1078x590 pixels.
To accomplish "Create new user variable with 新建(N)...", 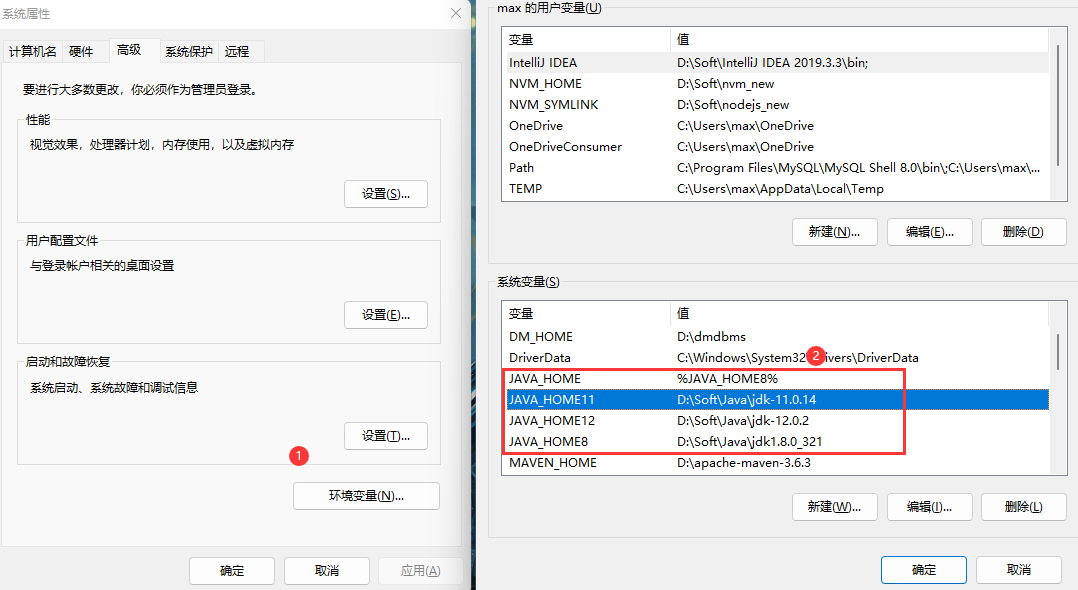I will (x=835, y=232).
